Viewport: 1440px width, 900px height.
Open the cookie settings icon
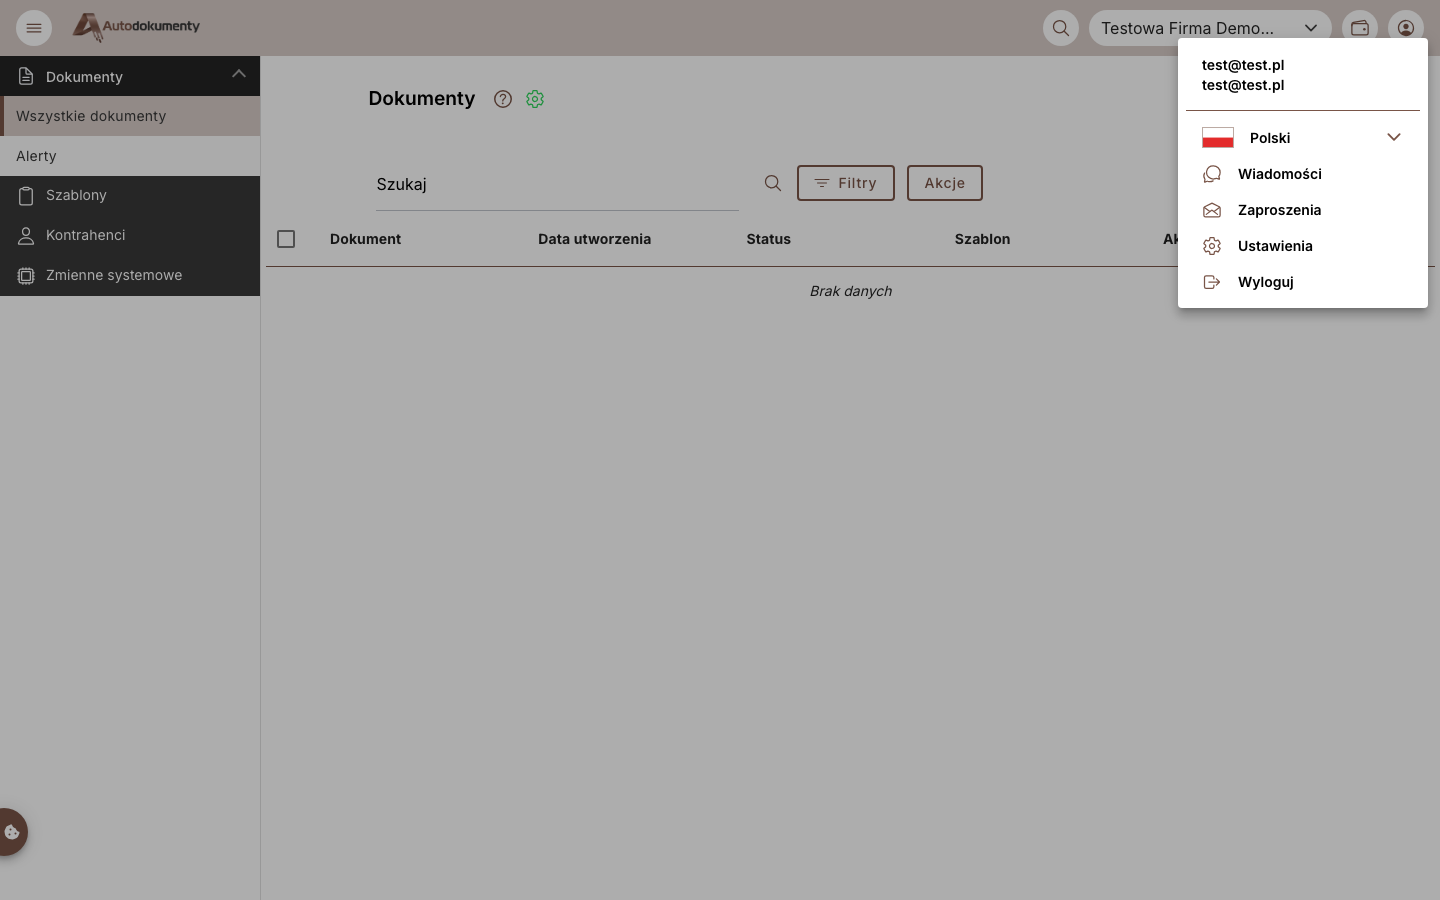(x=12, y=832)
